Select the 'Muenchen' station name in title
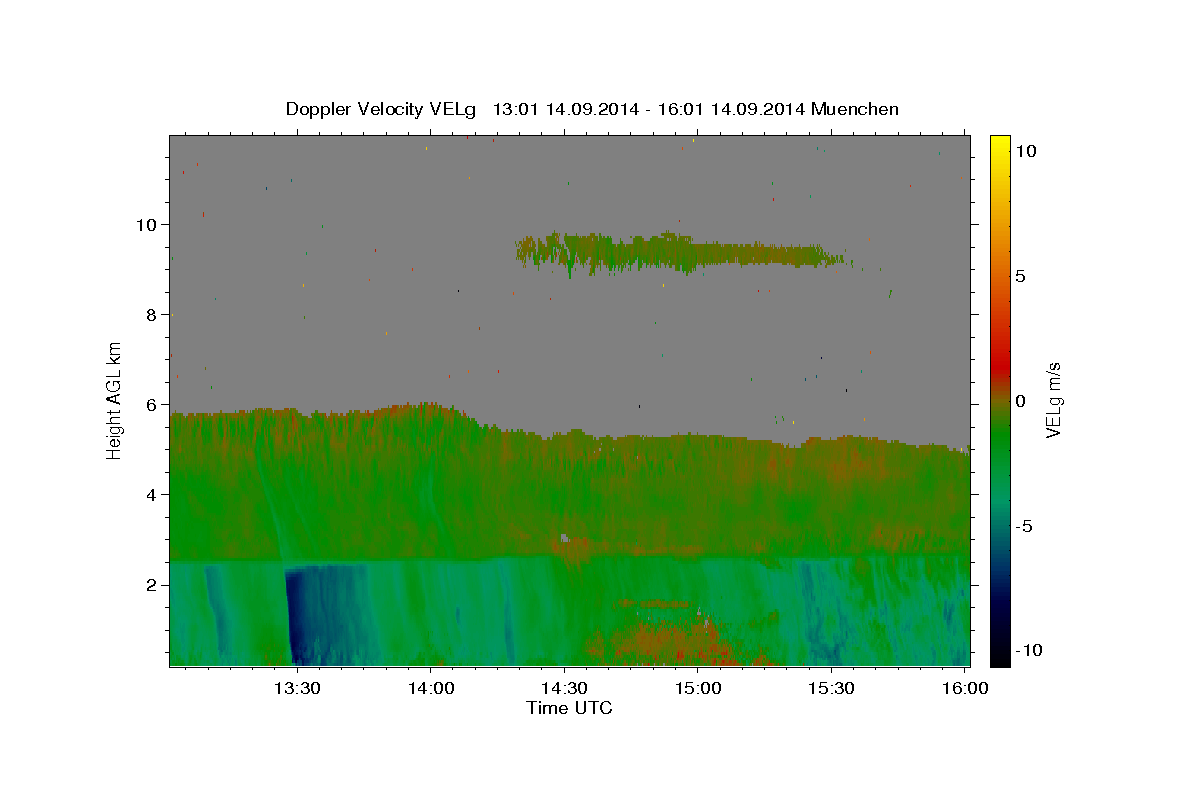Image resolution: width=1200 pixels, height=800 pixels. coord(855,109)
